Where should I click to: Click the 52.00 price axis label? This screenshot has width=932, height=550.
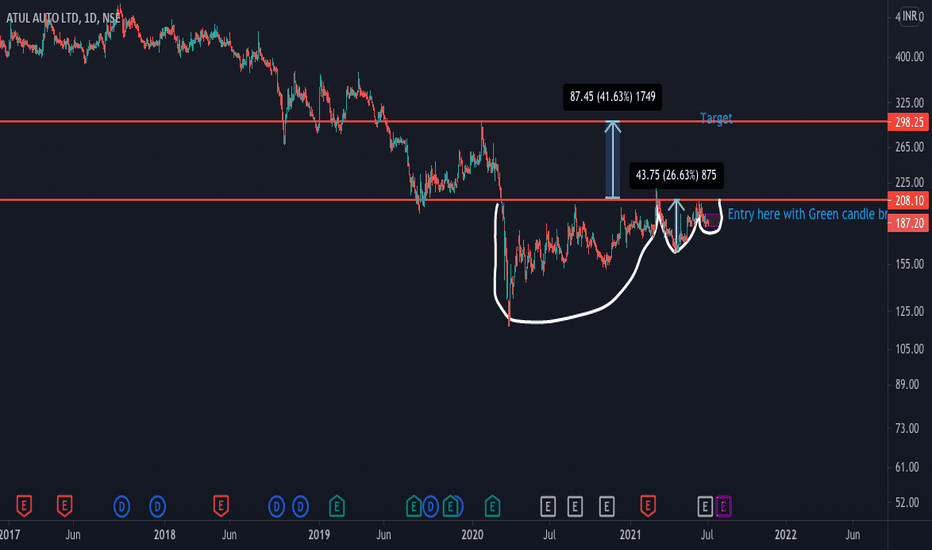click(907, 503)
